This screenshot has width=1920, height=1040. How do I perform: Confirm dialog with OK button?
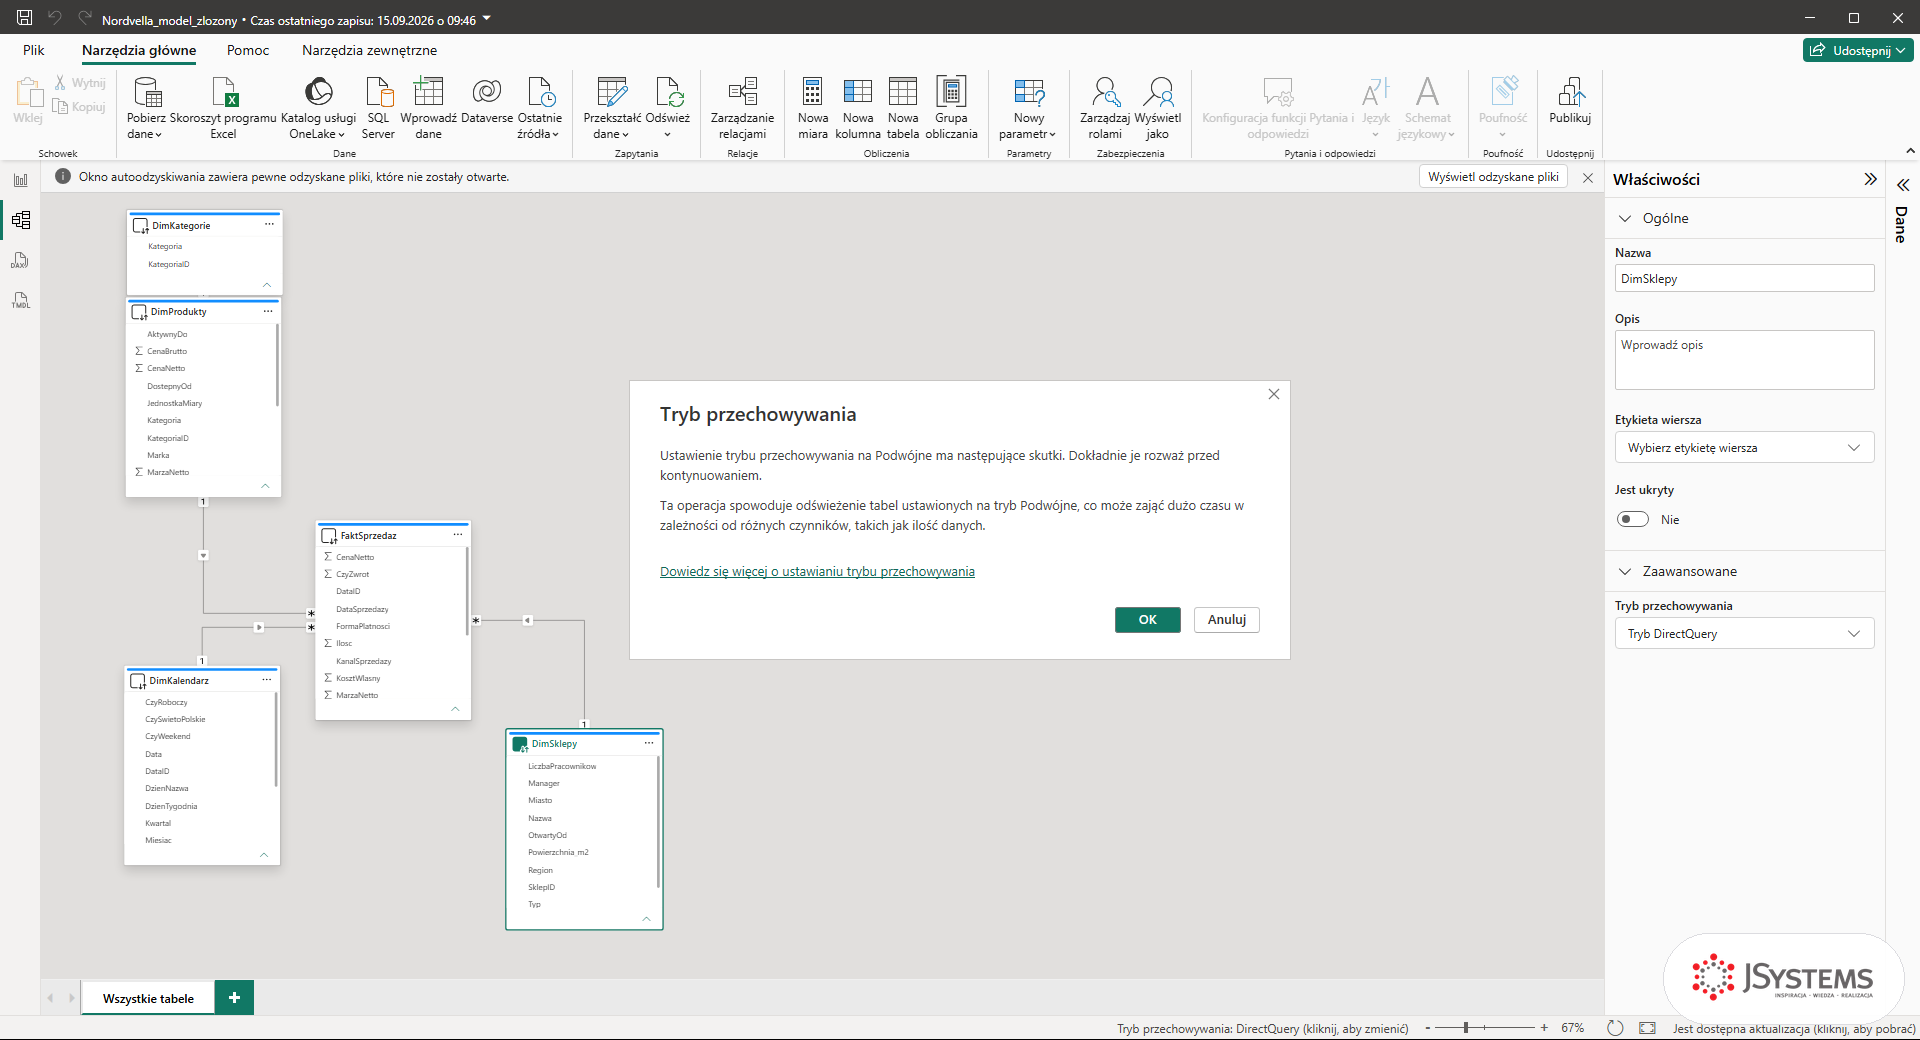coord(1147,620)
